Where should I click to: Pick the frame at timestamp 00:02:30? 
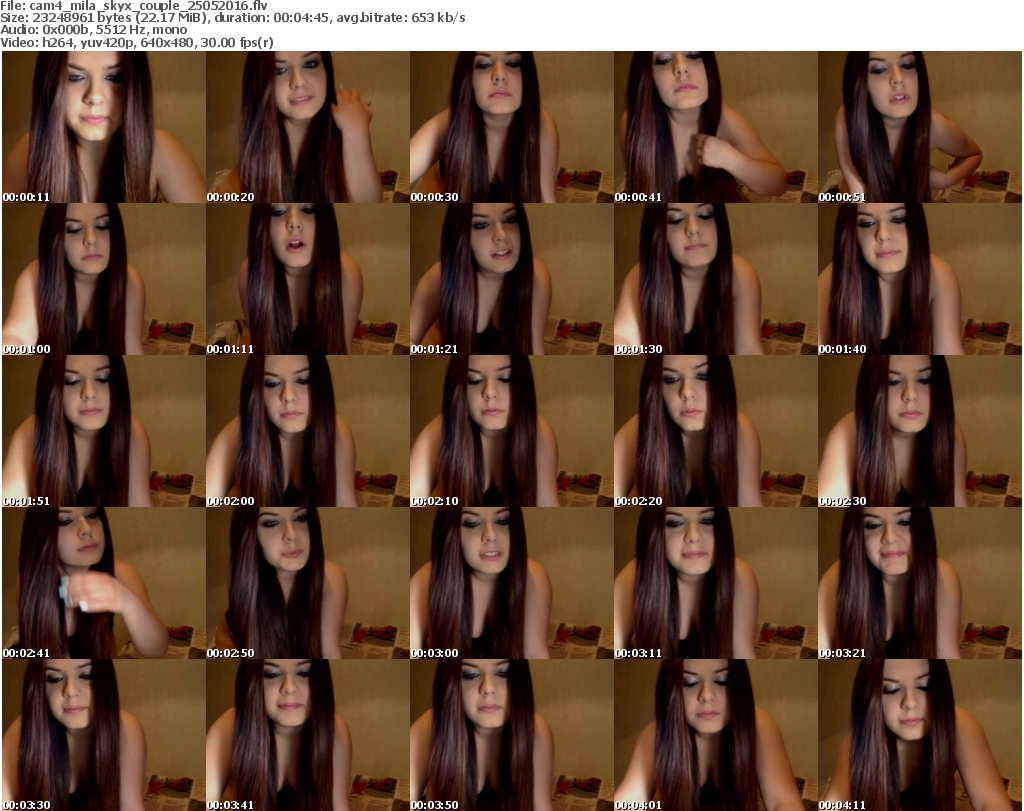tap(920, 431)
